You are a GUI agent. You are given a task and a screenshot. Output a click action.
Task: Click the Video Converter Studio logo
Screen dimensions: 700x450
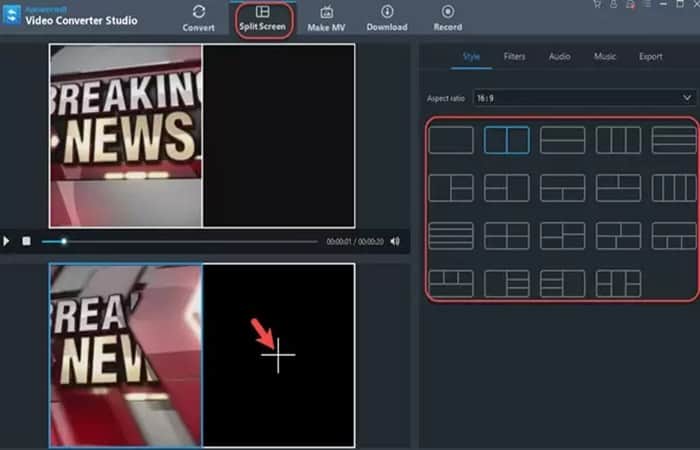pos(11,15)
